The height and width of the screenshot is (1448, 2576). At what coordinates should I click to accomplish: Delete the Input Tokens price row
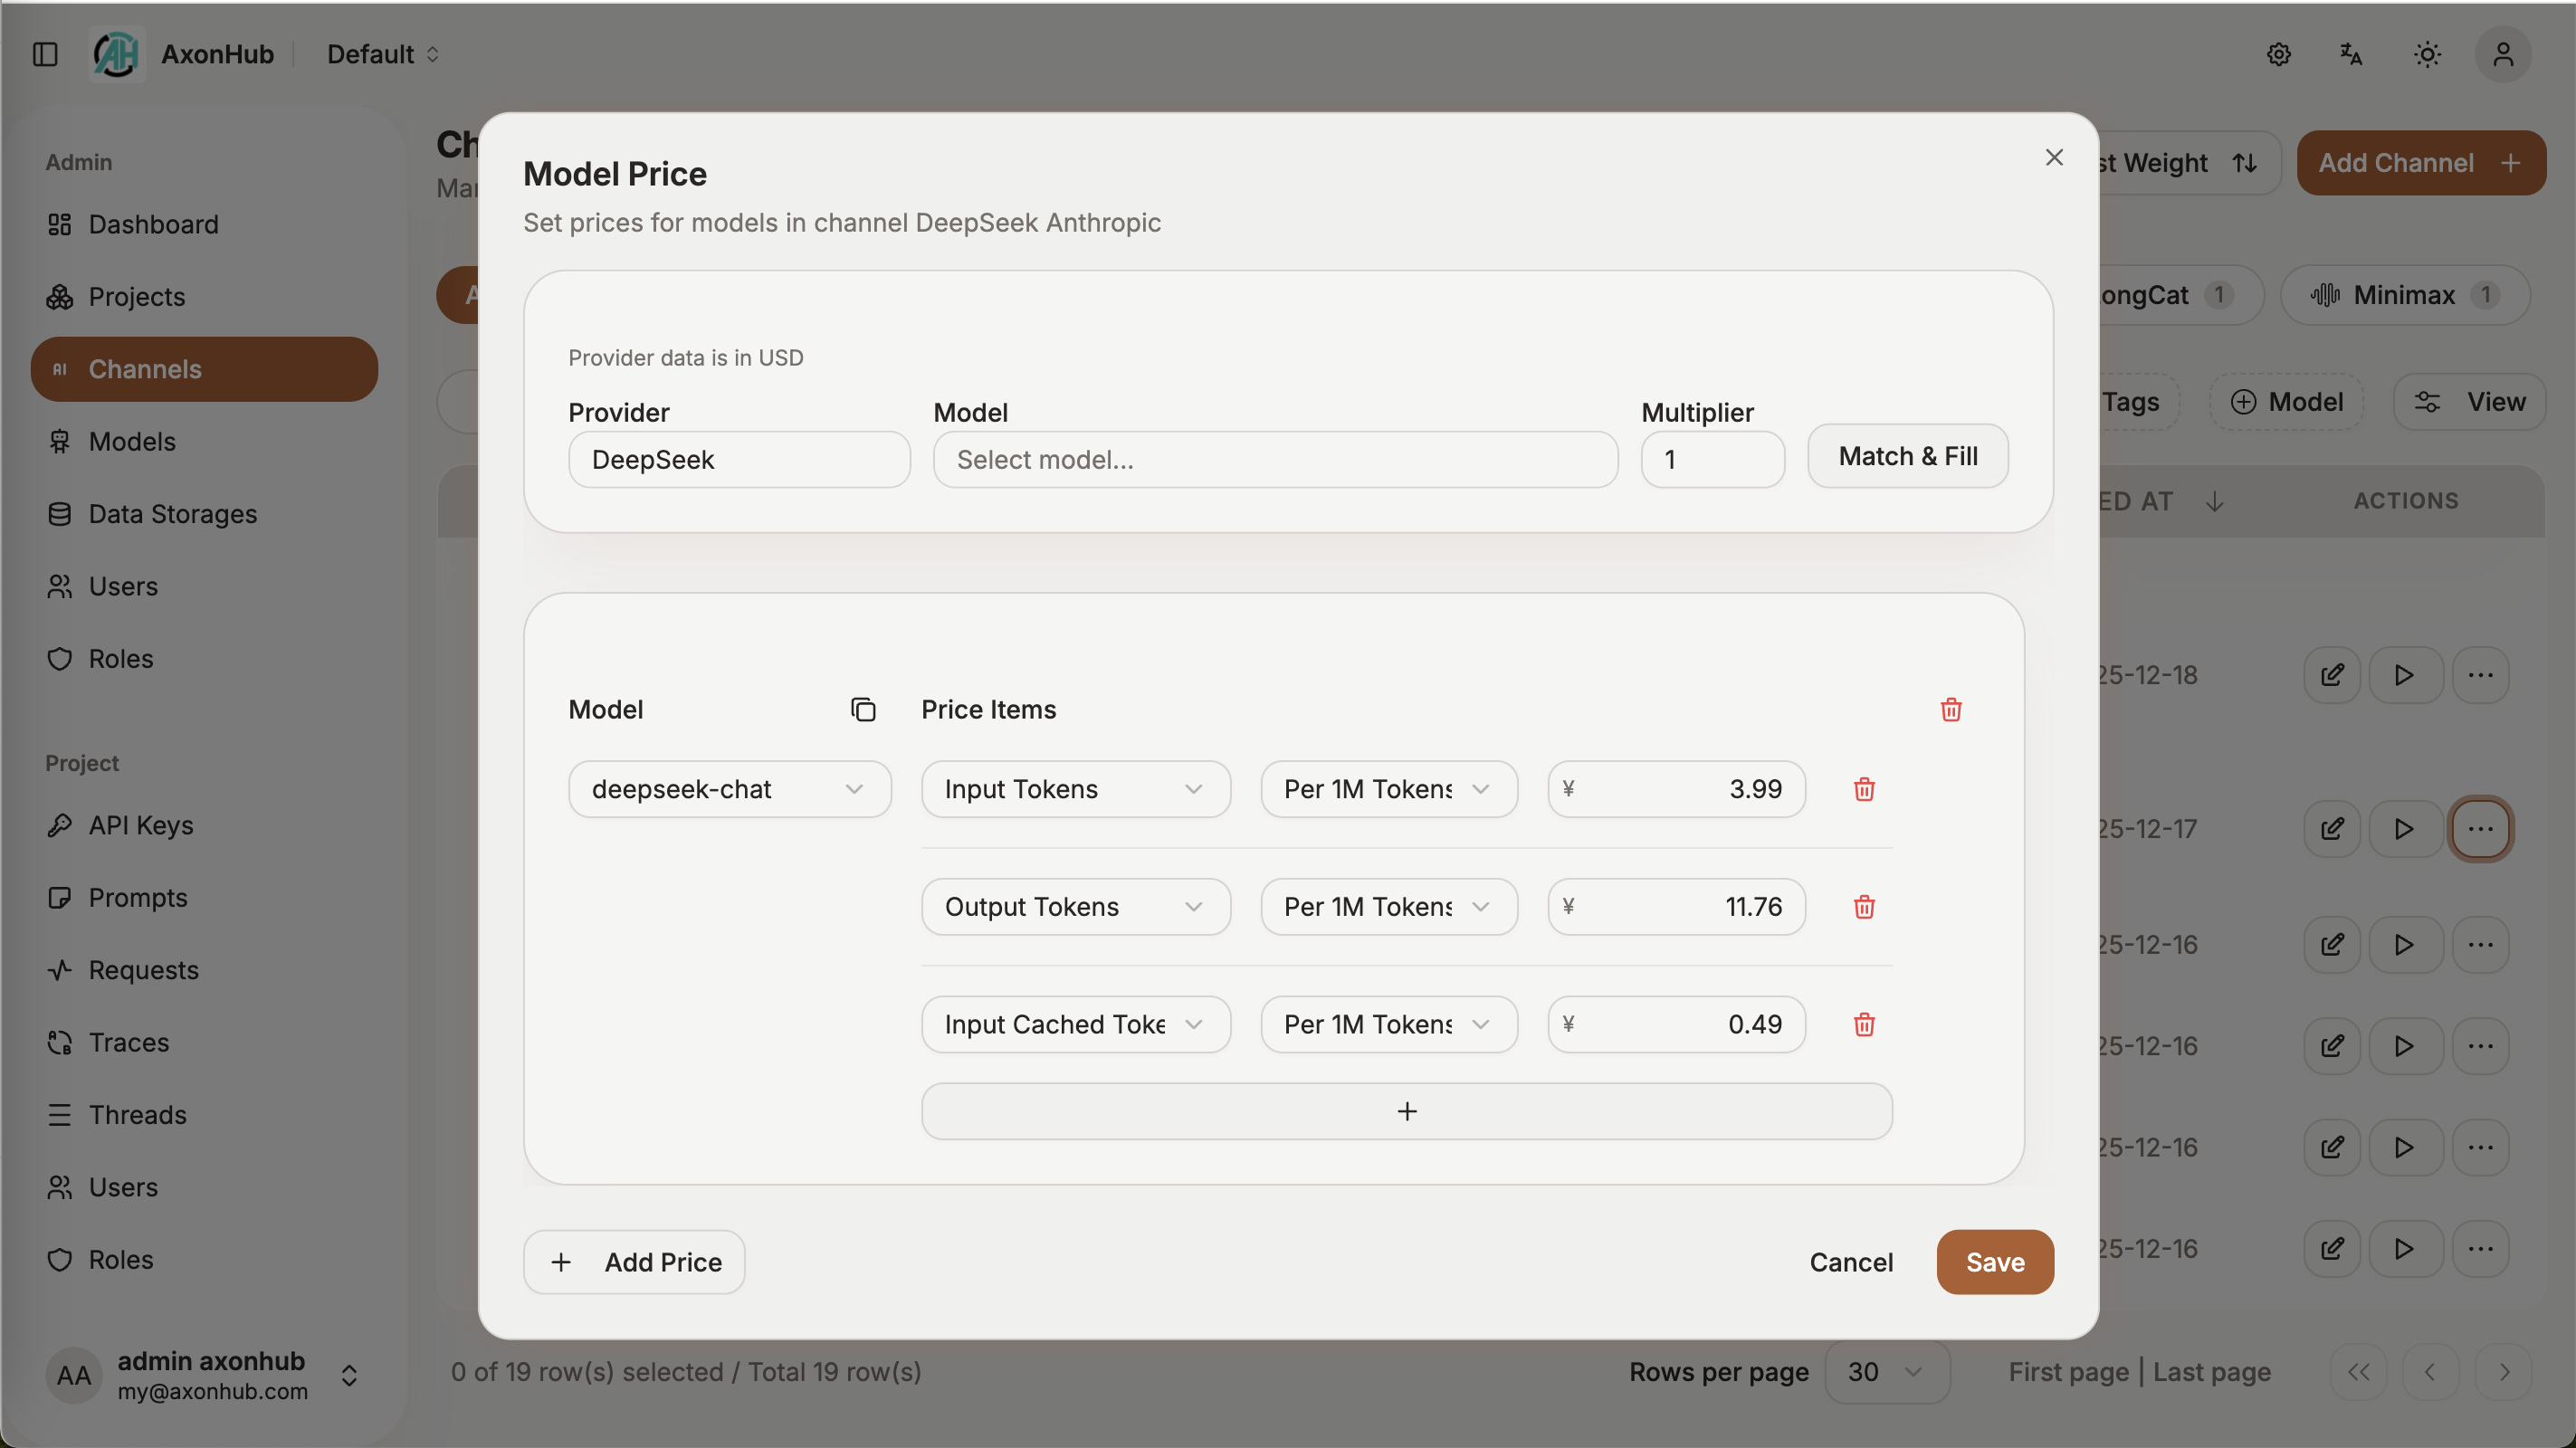(x=1864, y=789)
